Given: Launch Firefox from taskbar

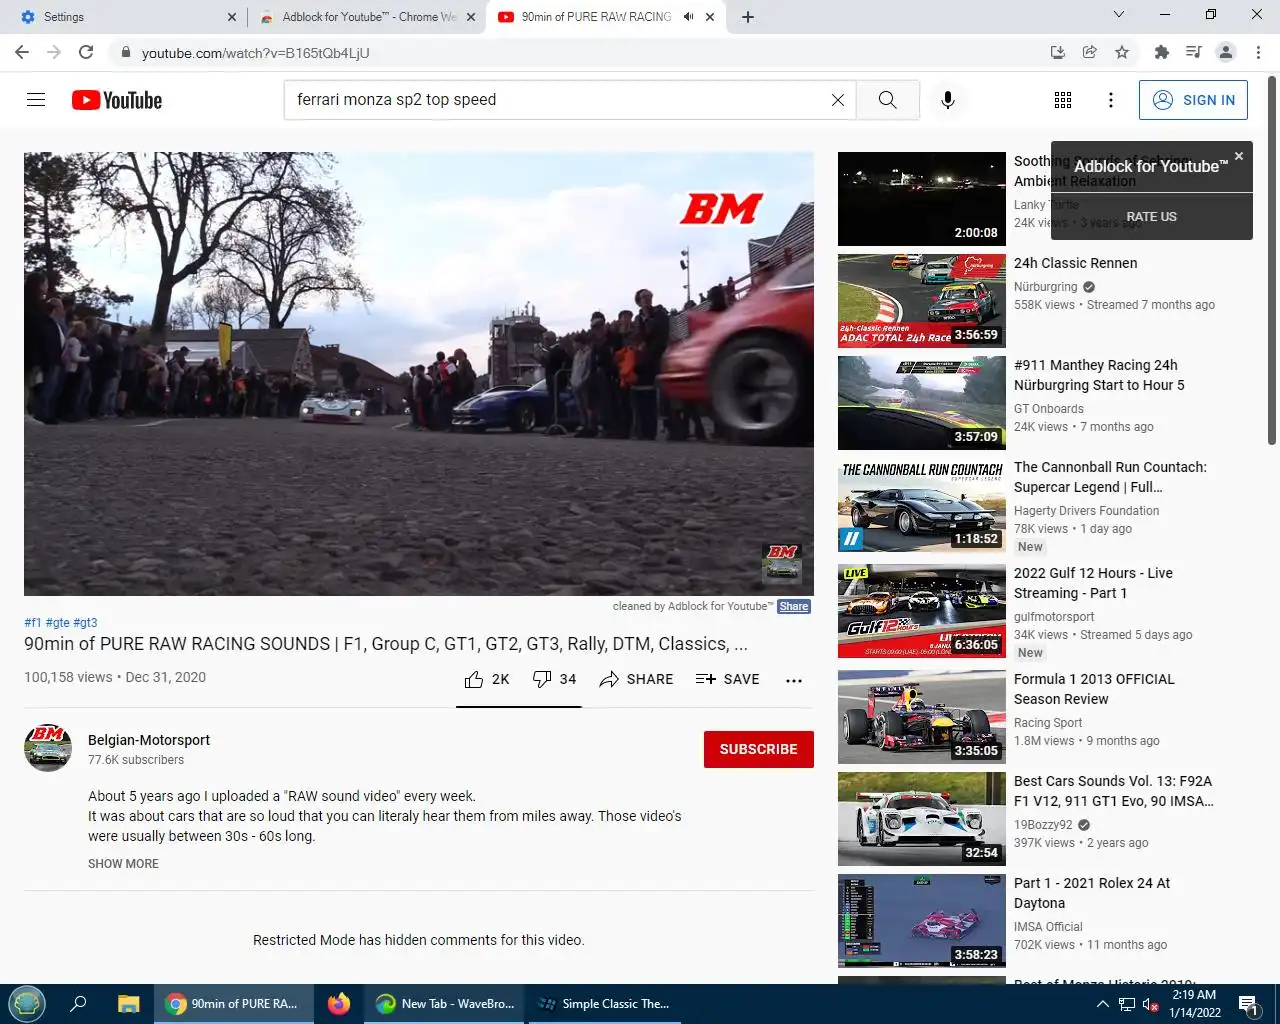Looking at the screenshot, I should [339, 1004].
